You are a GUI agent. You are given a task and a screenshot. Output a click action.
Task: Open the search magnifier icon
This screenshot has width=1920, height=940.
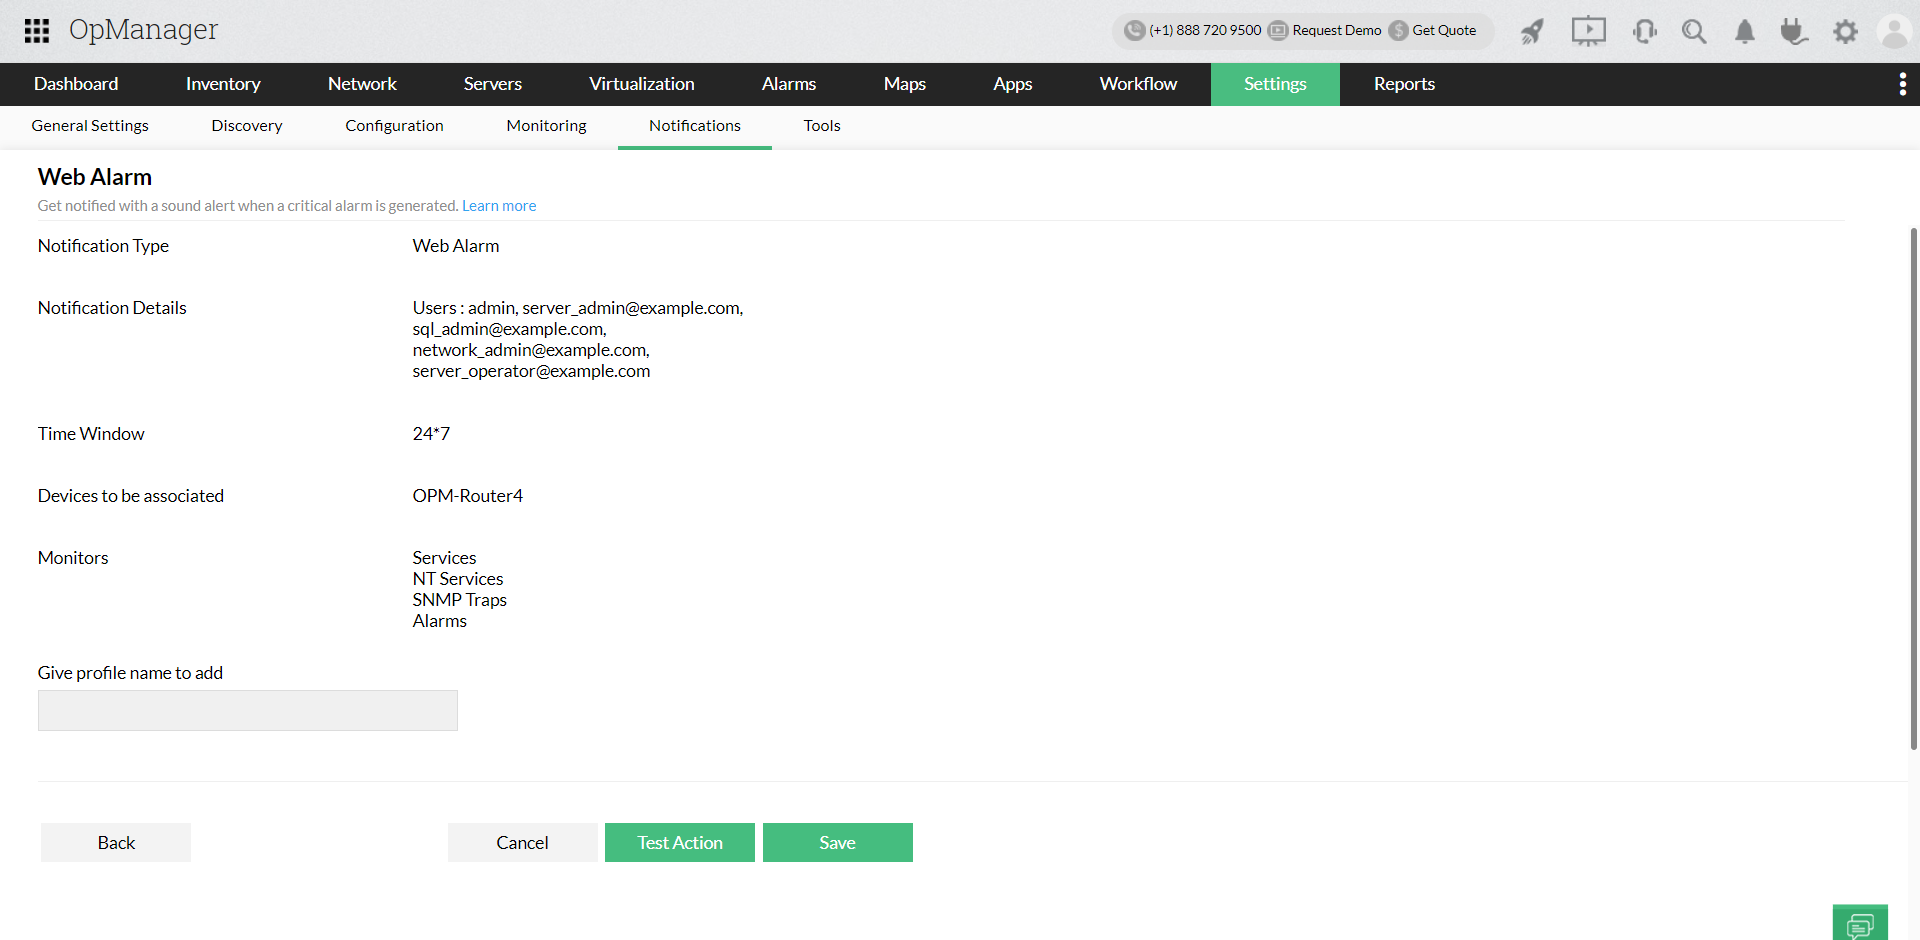coord(1694,32)
